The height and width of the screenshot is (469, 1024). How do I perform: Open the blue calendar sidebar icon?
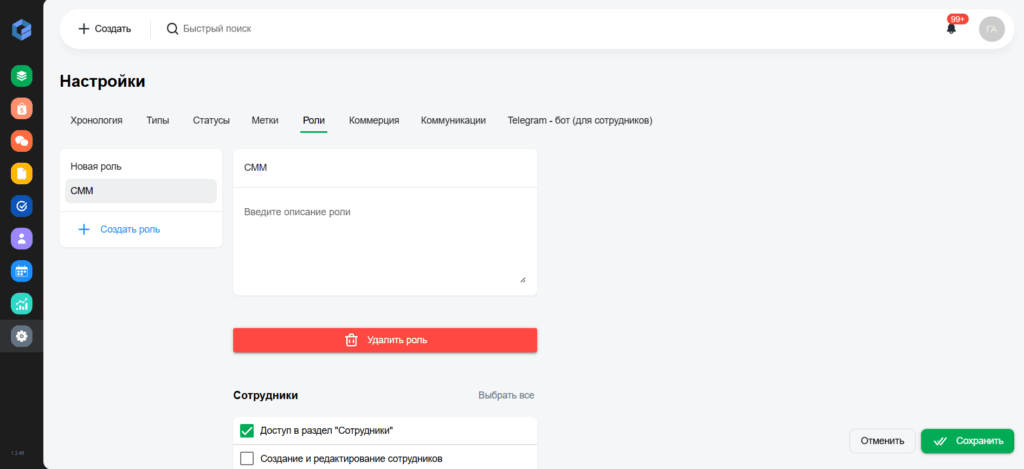(x=22, y=271)
